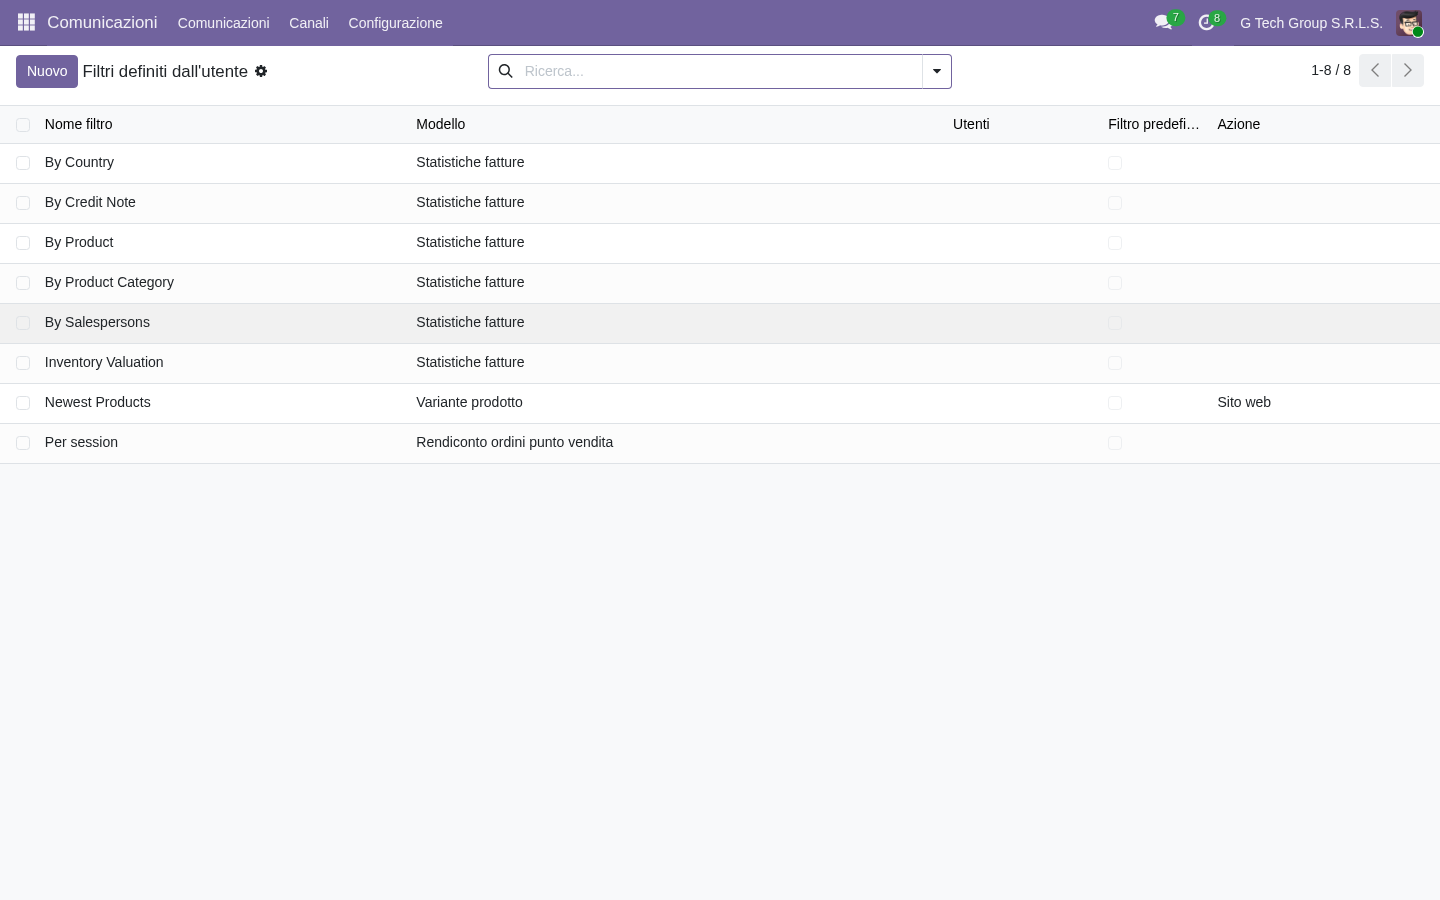
Task: Open the Comunicazioni menu item
Action: (223, 23)
